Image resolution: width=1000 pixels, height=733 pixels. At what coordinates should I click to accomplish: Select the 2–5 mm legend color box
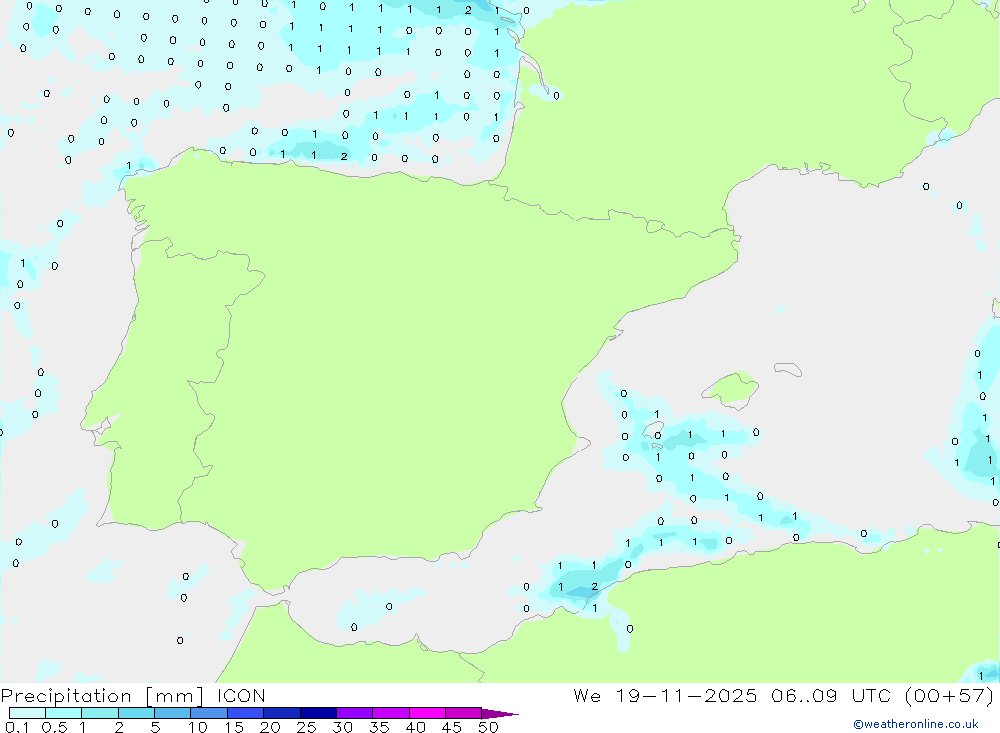[136, 713]
